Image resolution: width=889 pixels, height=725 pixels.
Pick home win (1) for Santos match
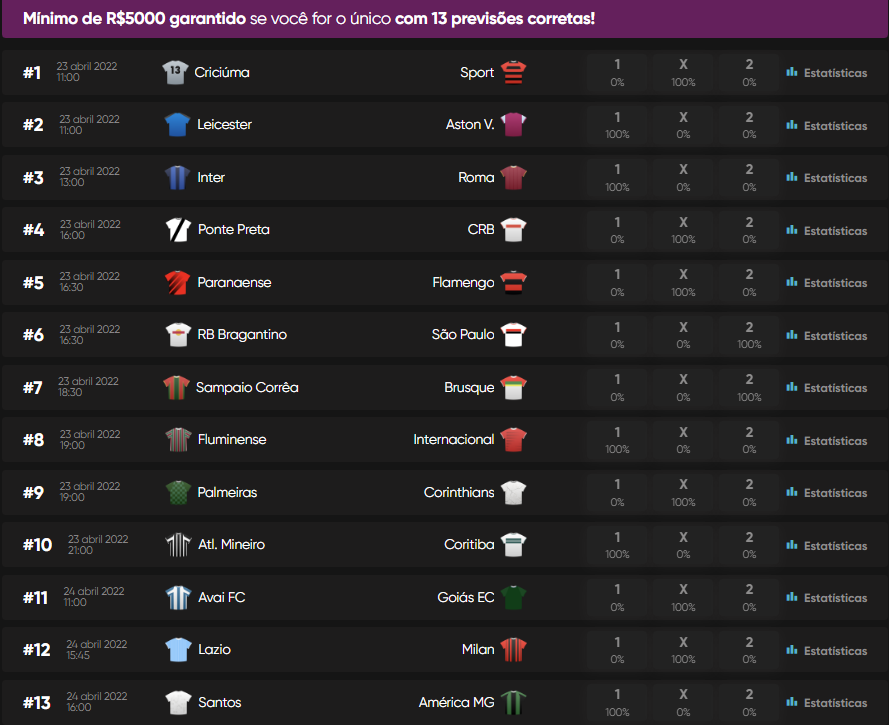(x=617, y=702)
